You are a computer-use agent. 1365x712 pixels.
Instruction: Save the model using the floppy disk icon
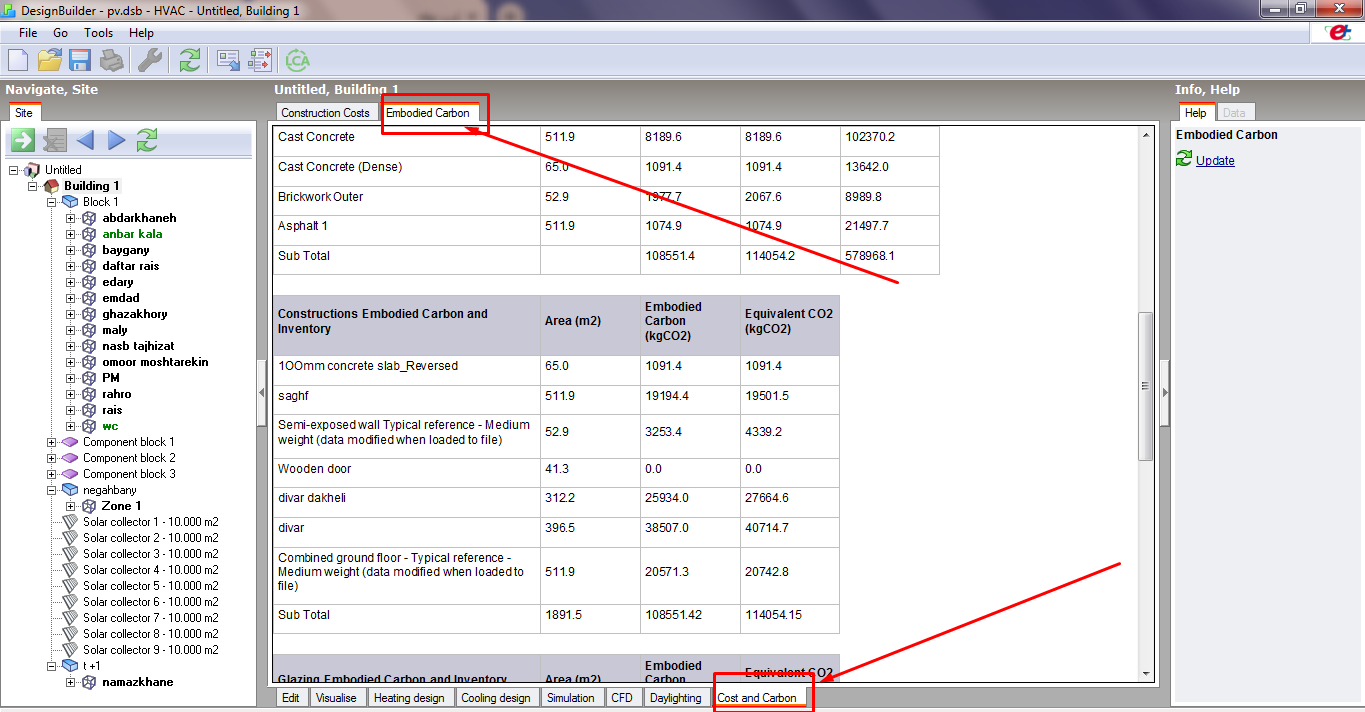coord(80,60)
